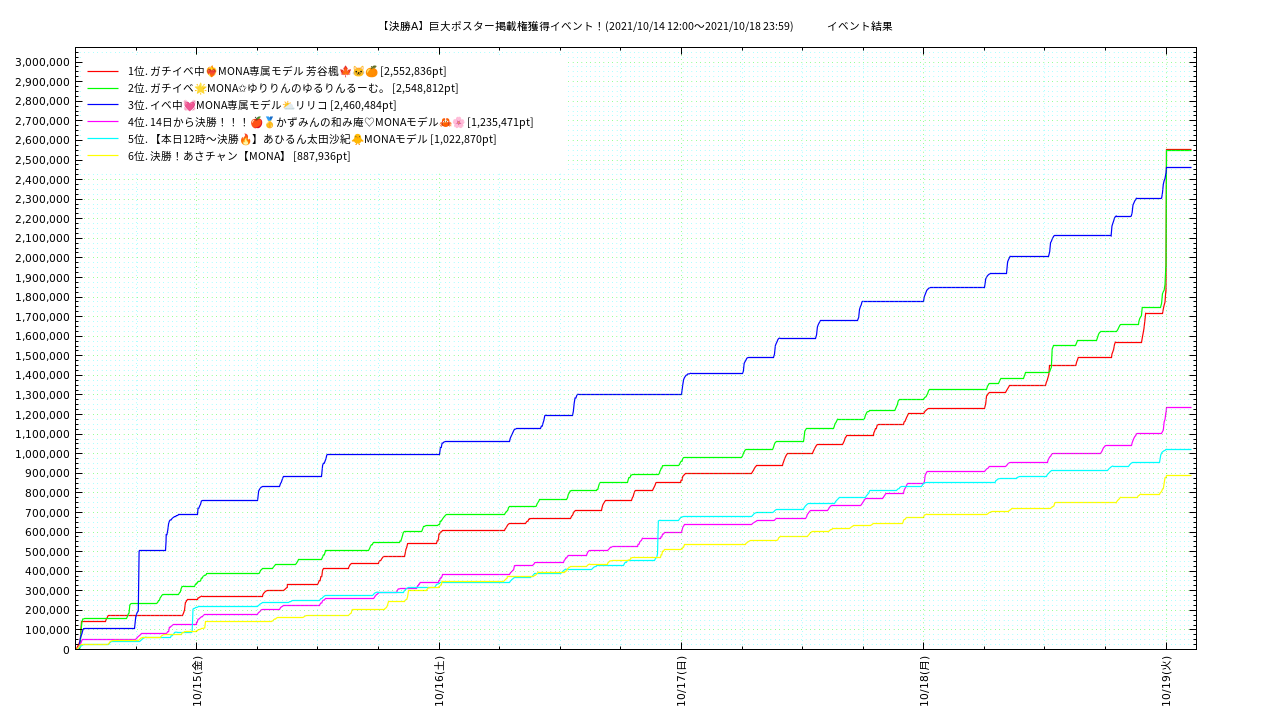Viewport: 1280px width, 720px height.
Task: Click the 800,000 y-axis label
Action: [49, 493]
